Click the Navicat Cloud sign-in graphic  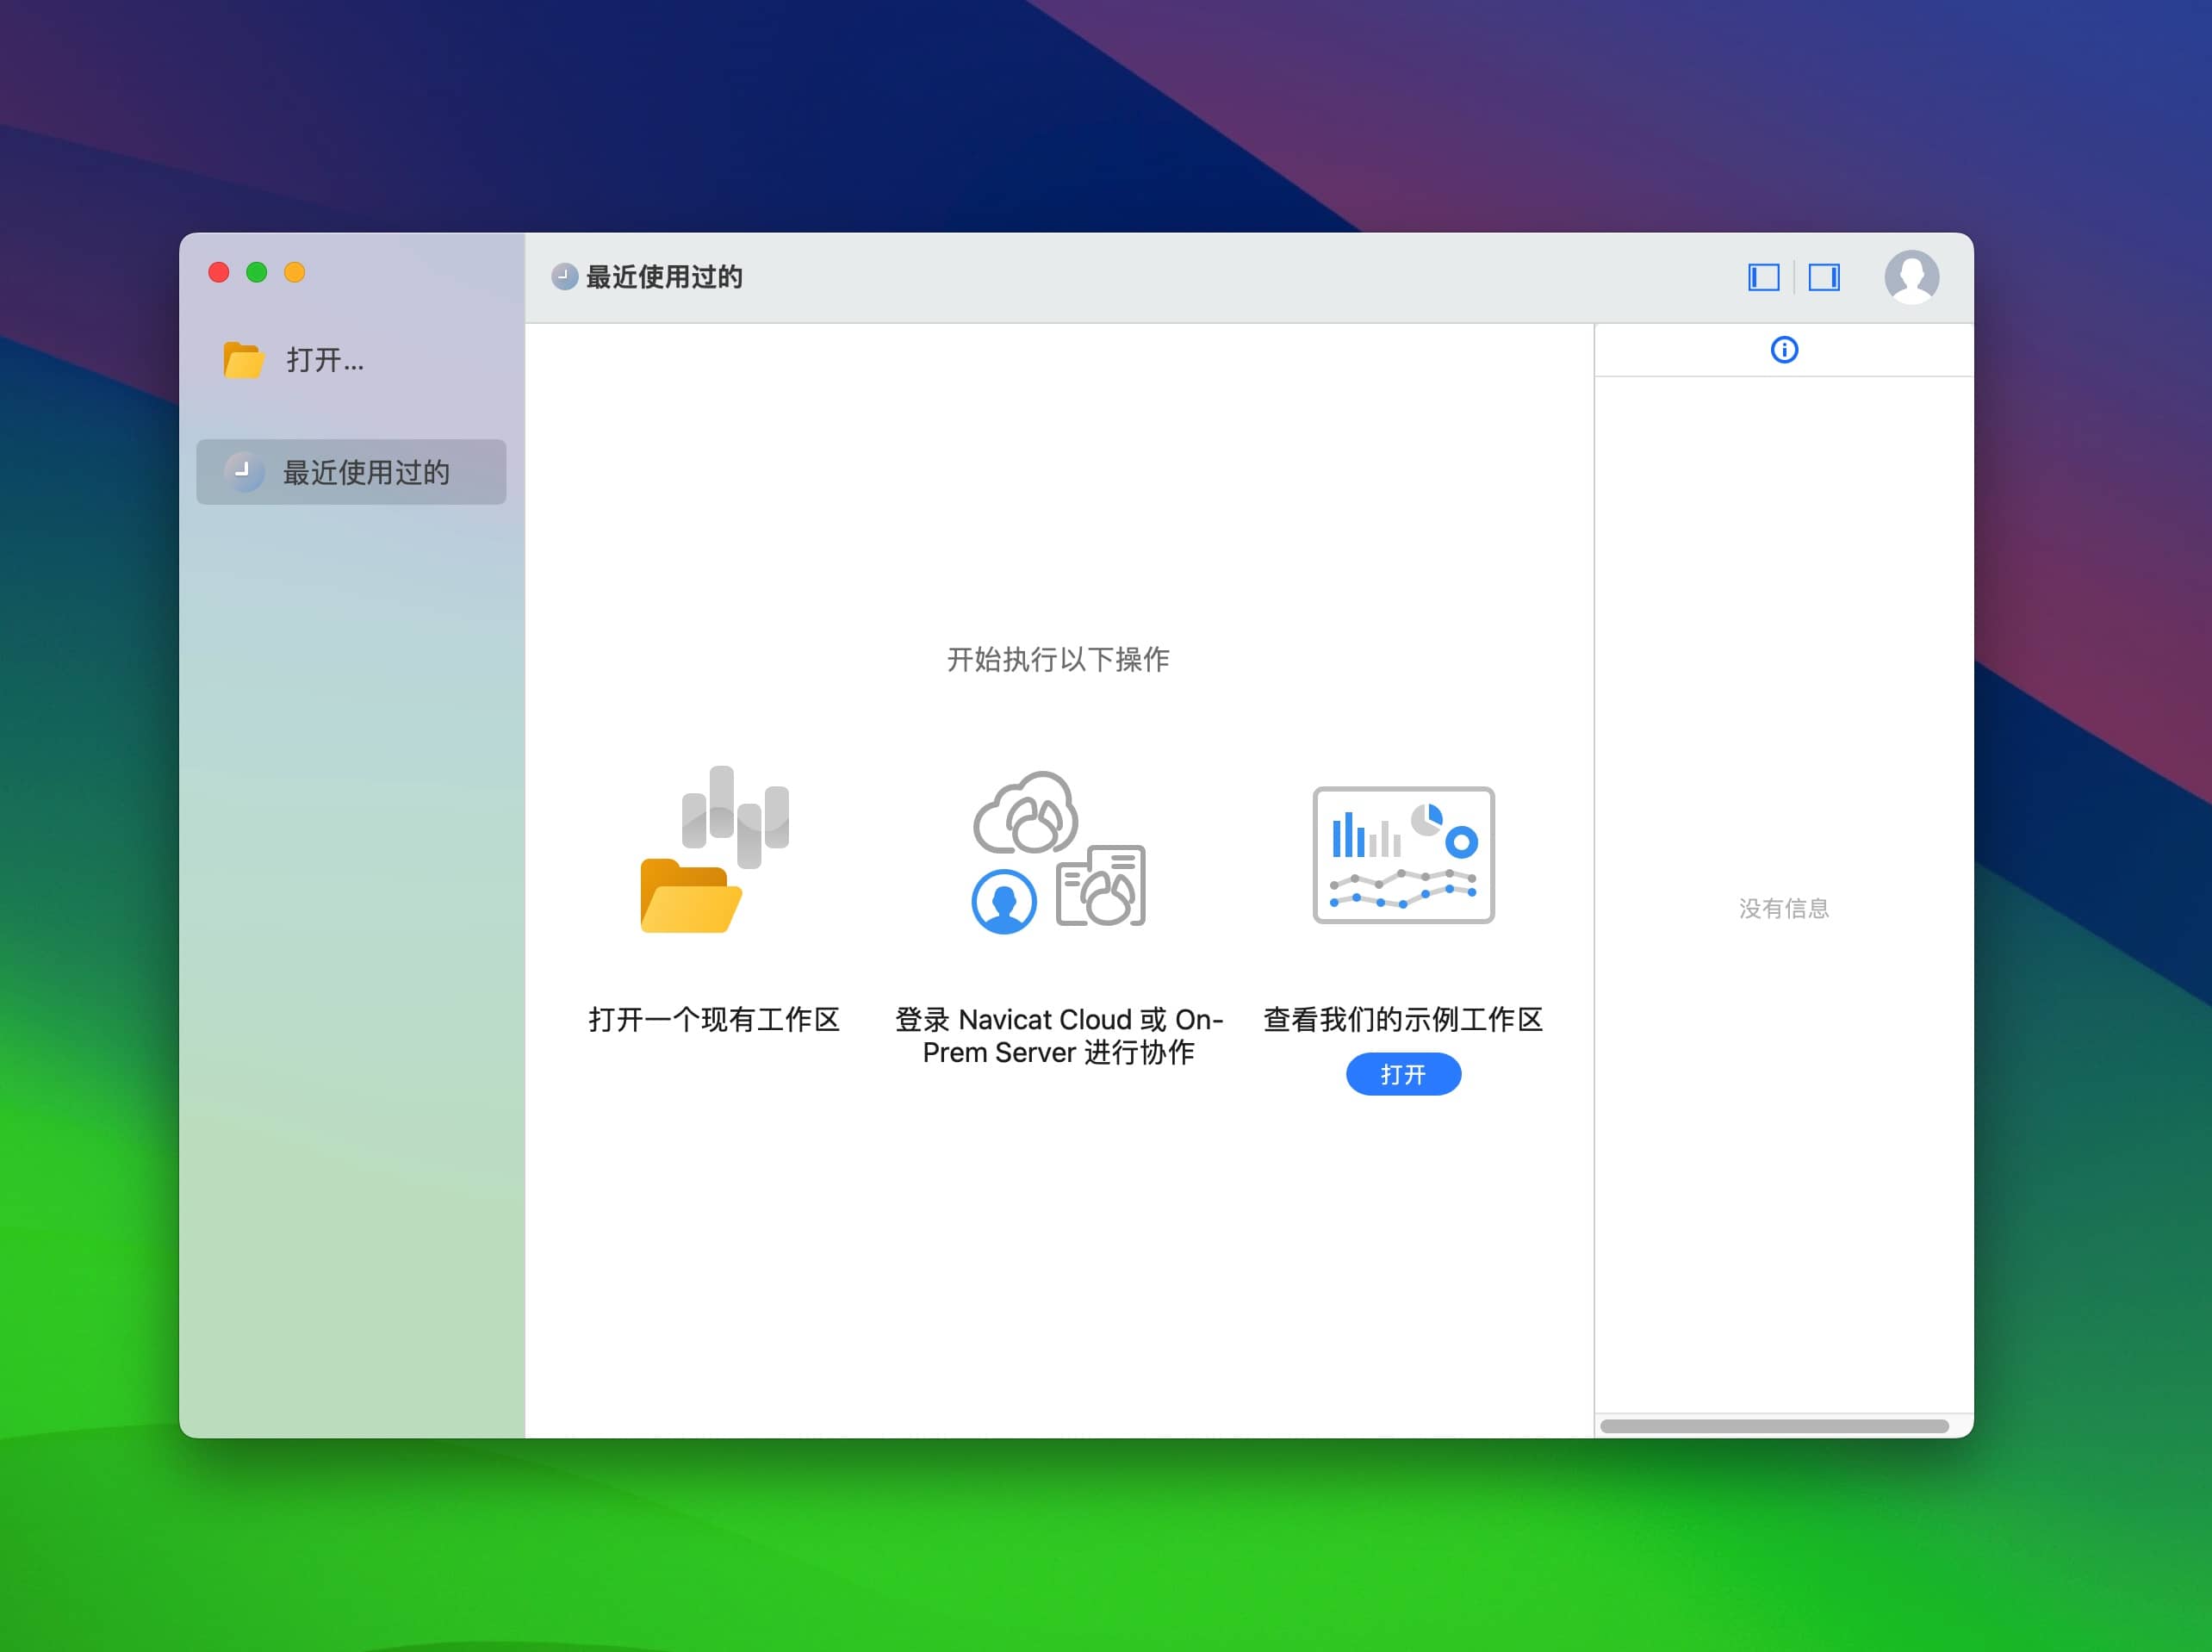tap(1059, 853)
